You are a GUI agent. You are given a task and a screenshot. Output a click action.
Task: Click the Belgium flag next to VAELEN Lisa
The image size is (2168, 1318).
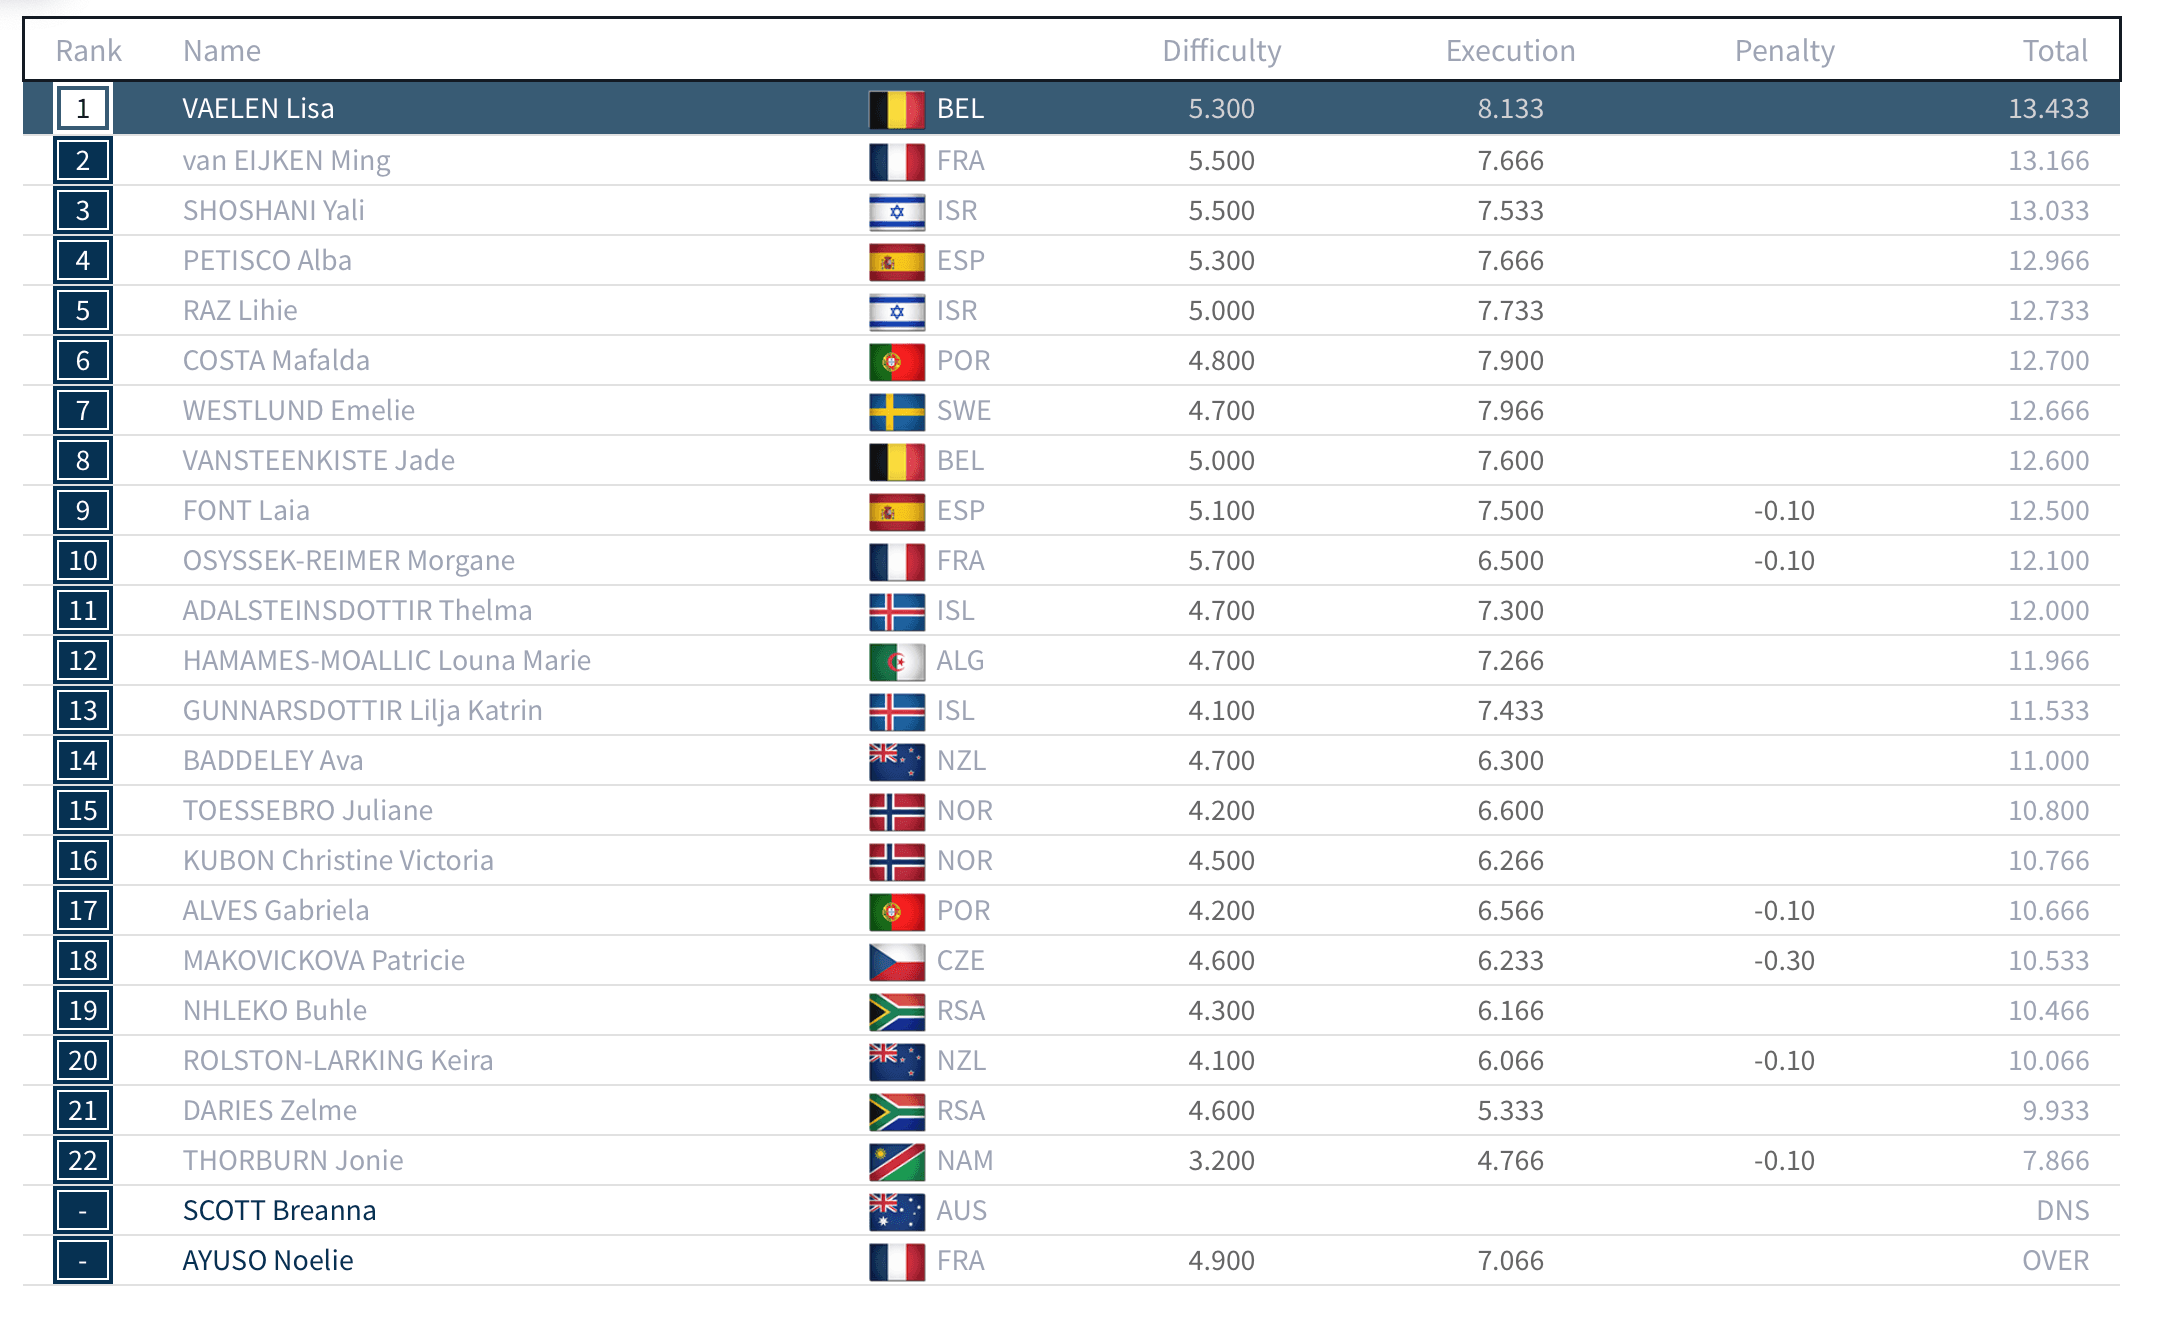[896, 109]
